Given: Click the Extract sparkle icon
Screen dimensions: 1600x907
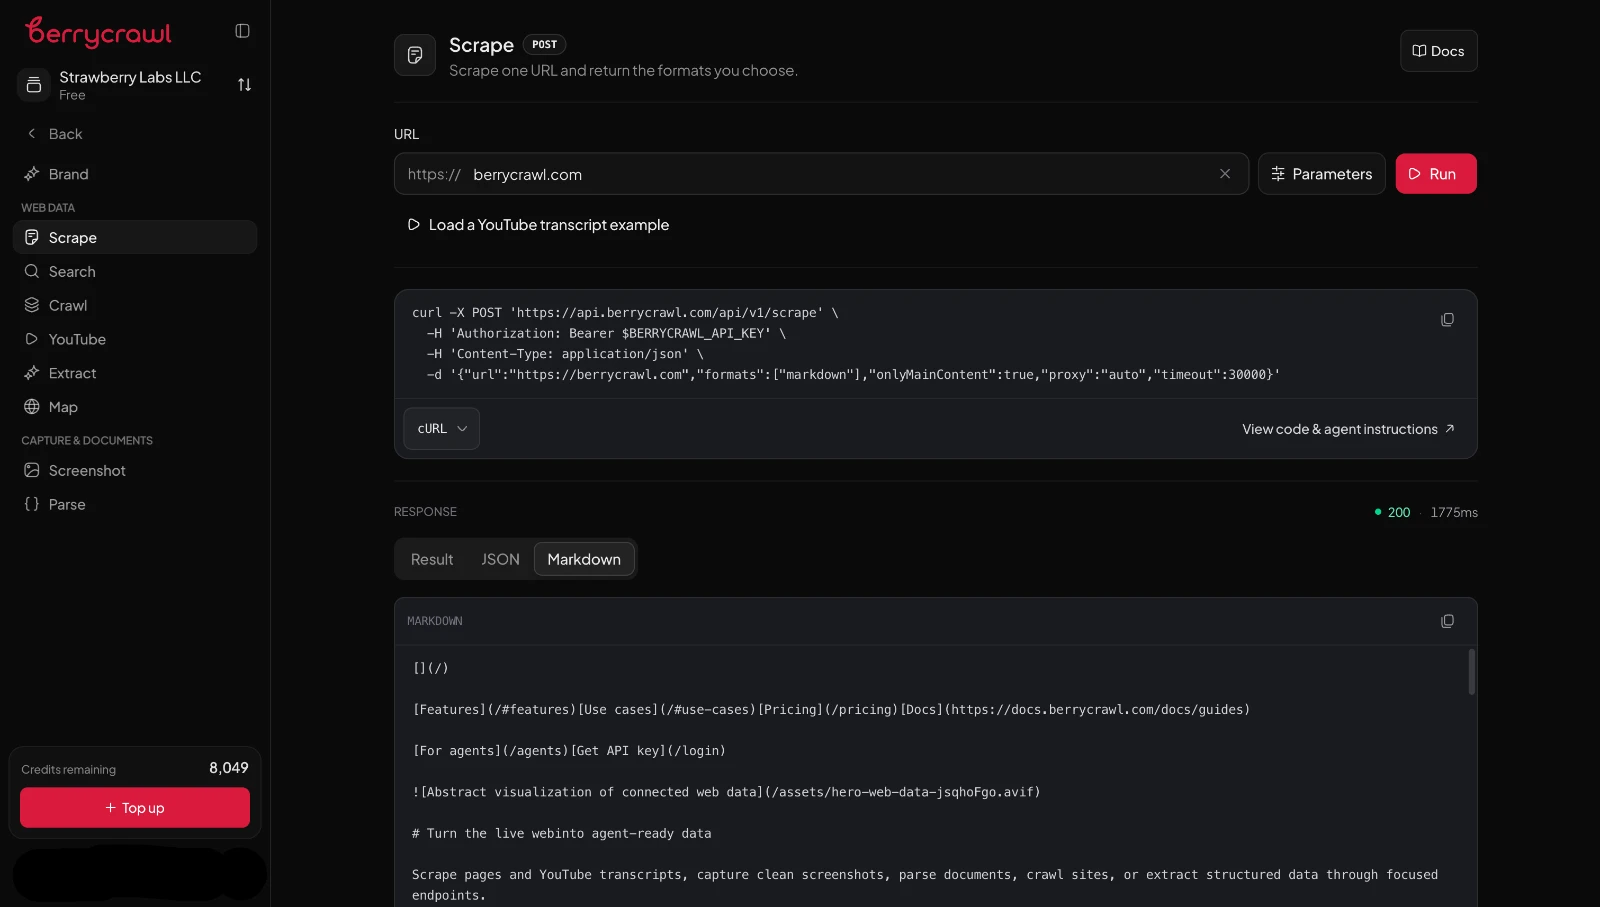Looking at the screenshot, I should [x=32, y=374].
